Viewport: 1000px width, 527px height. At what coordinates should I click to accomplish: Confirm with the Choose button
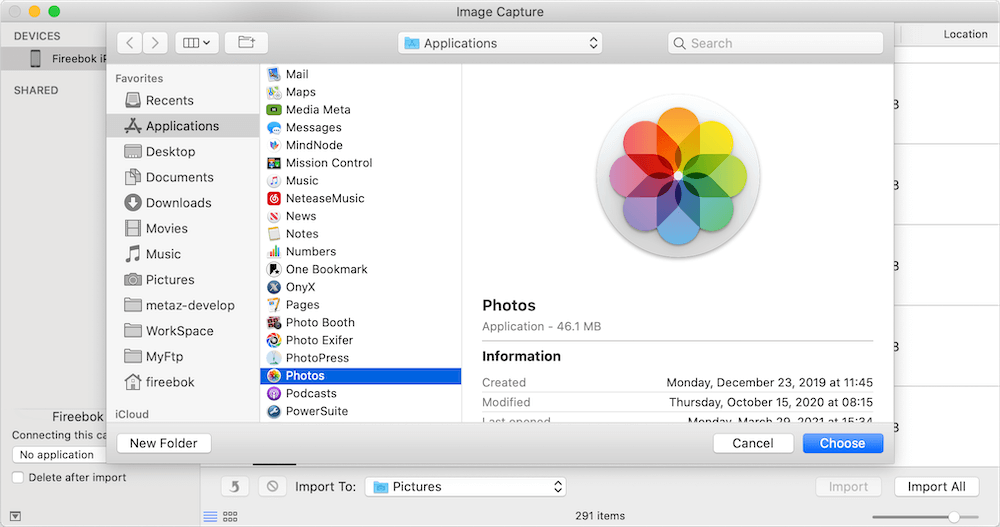tap(842, 443)
